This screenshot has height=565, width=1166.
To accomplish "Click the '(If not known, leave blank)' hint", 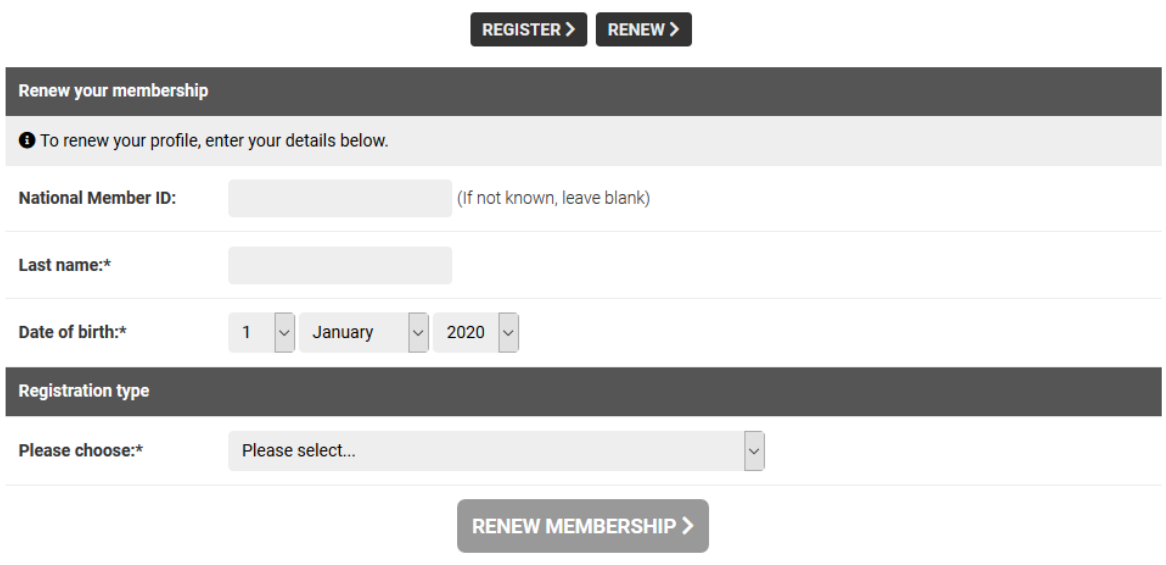I will point(553,198).
